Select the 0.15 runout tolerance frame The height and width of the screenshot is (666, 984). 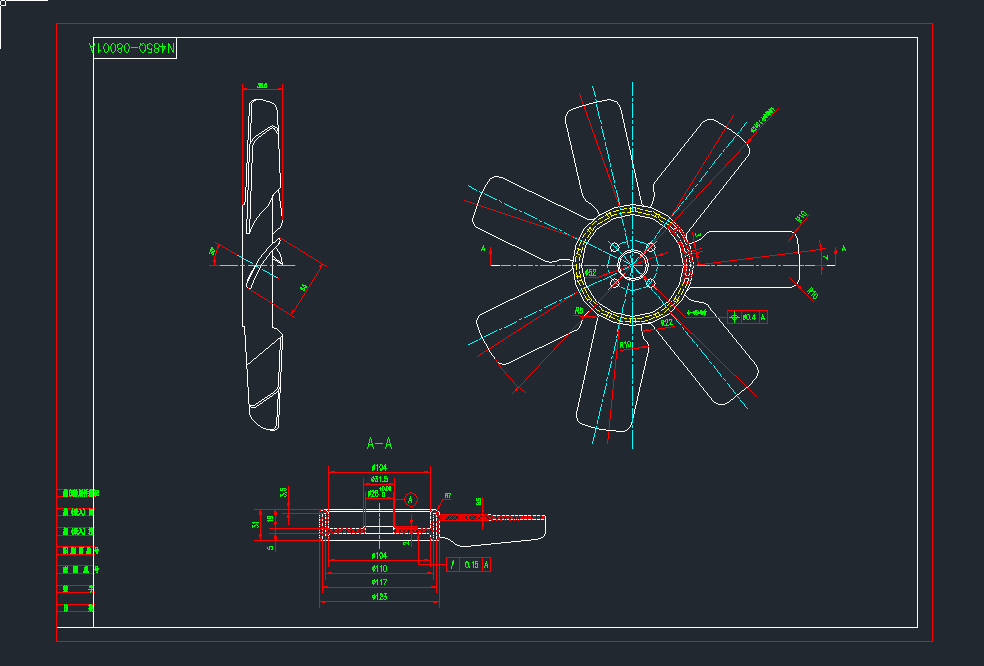click(471, 565)
